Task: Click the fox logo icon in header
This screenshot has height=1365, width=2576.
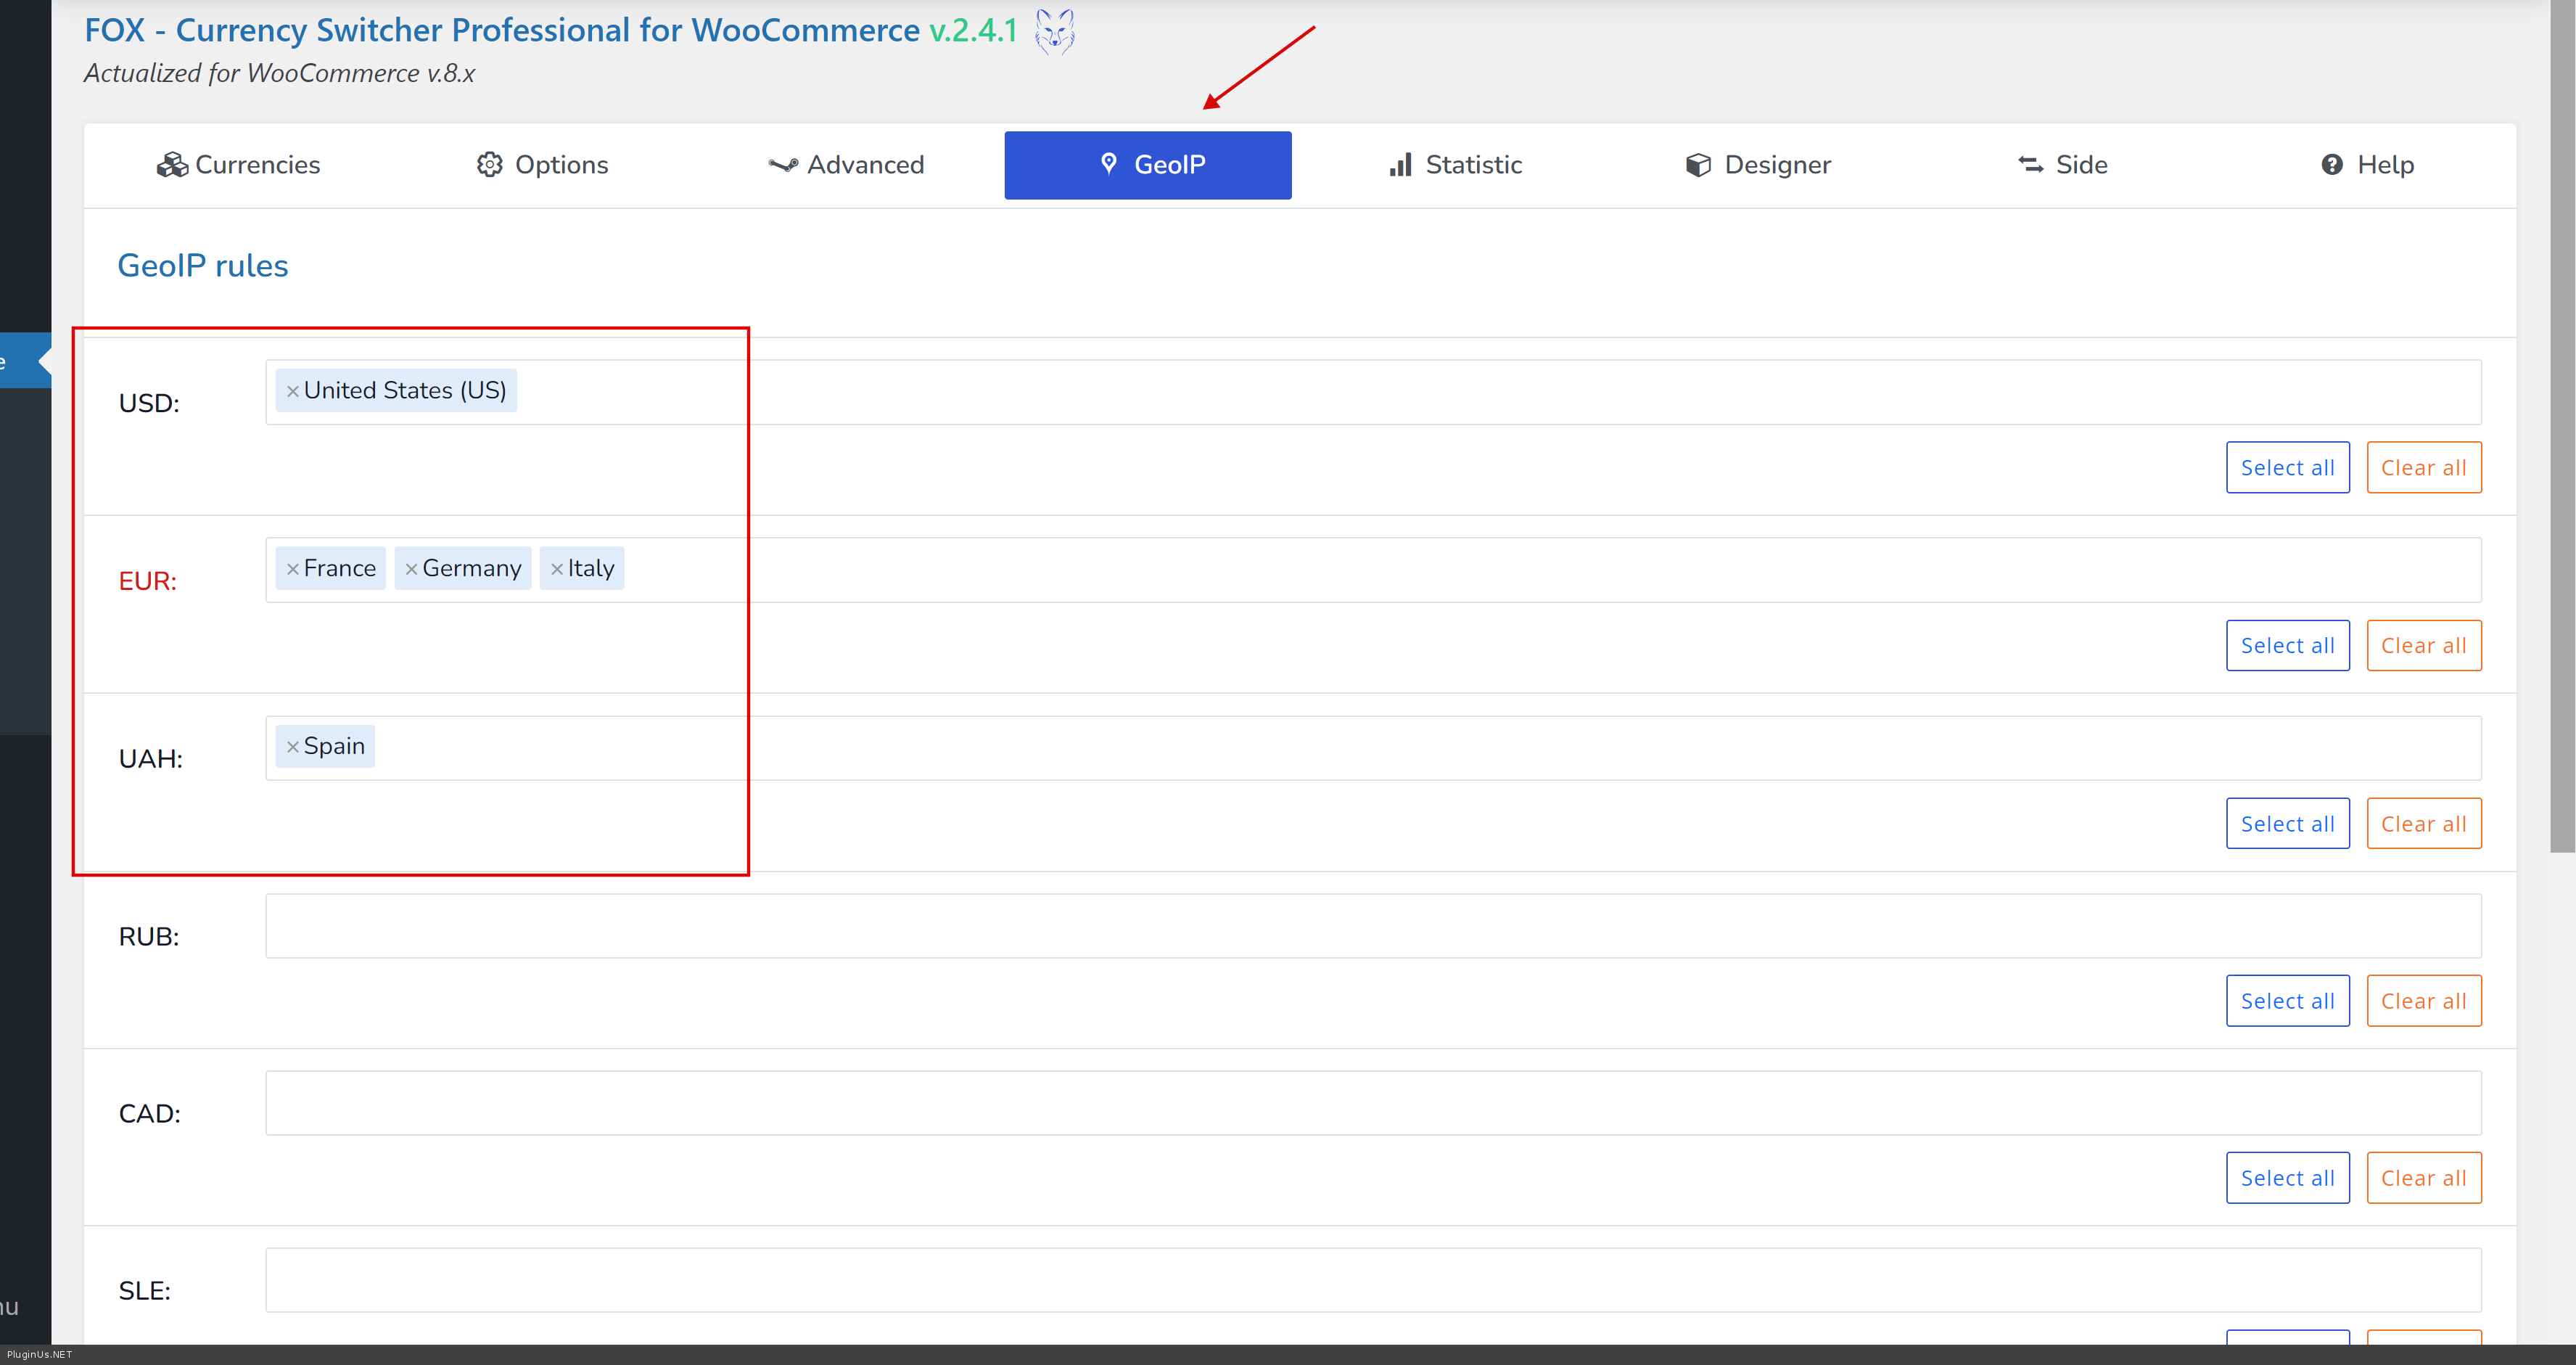Action: (x=1054, y=32)
